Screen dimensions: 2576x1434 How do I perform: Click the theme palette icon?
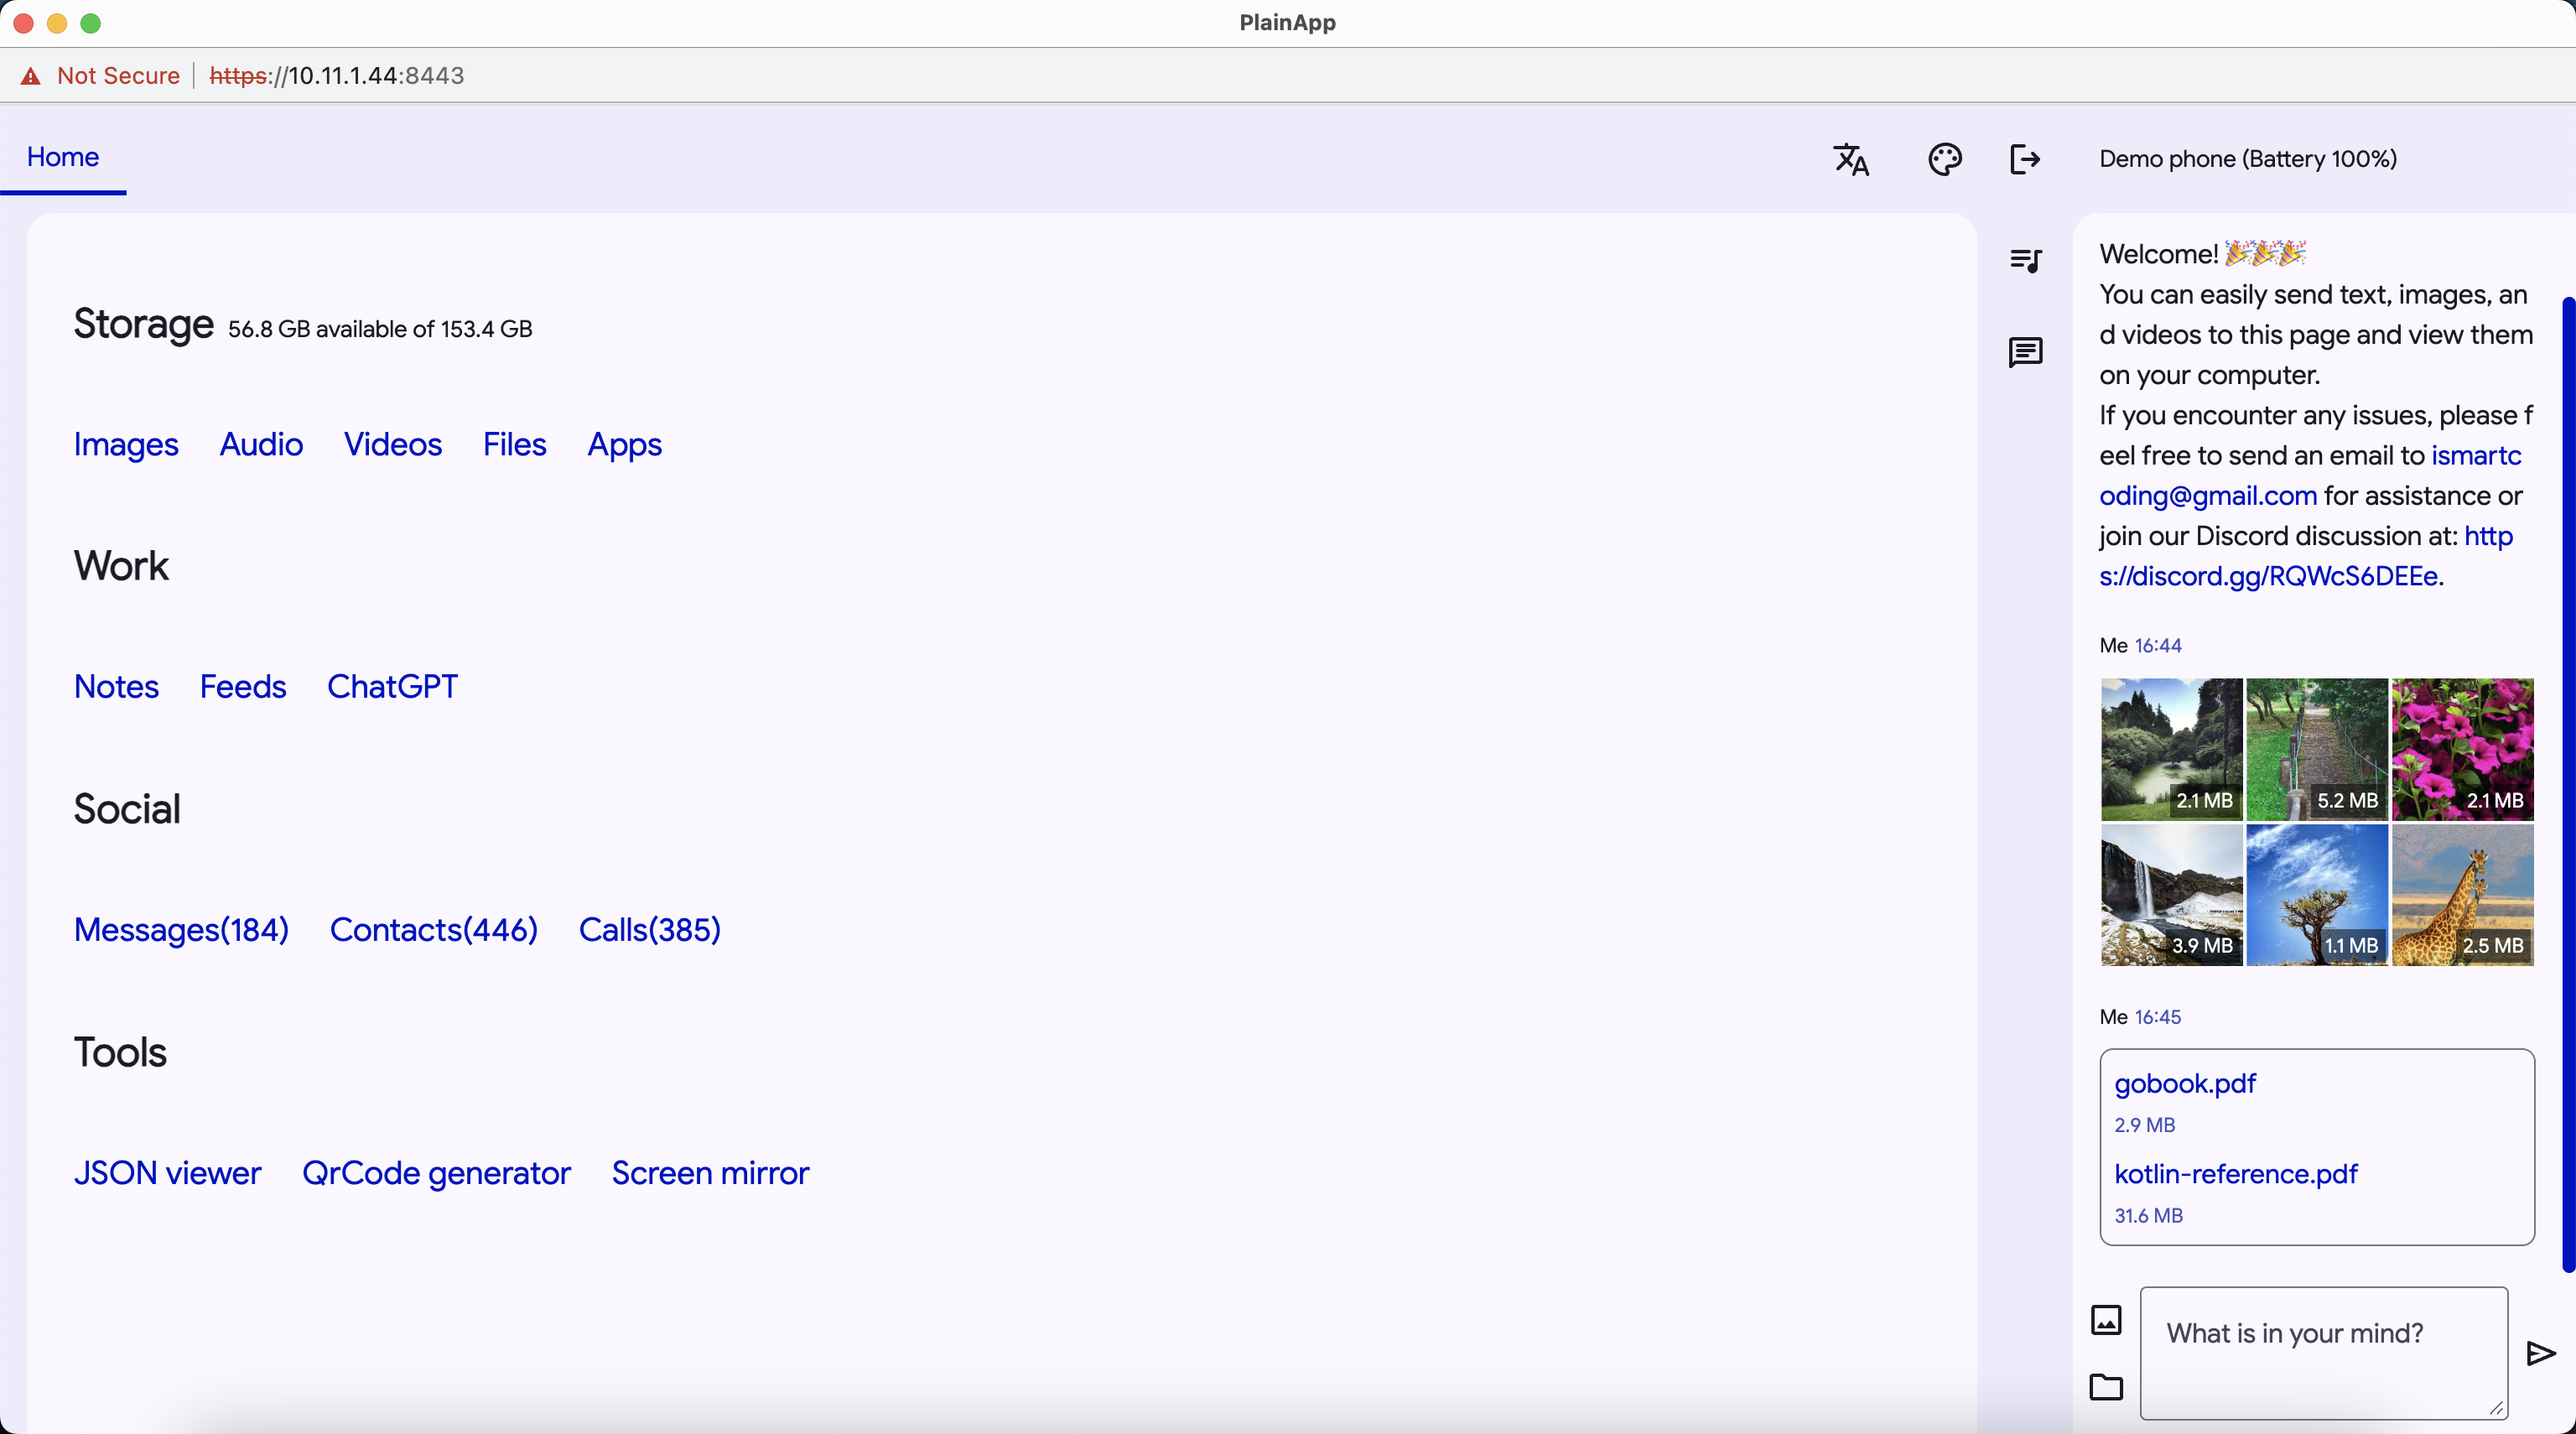pyautogui.click(x=1944, y=159)
